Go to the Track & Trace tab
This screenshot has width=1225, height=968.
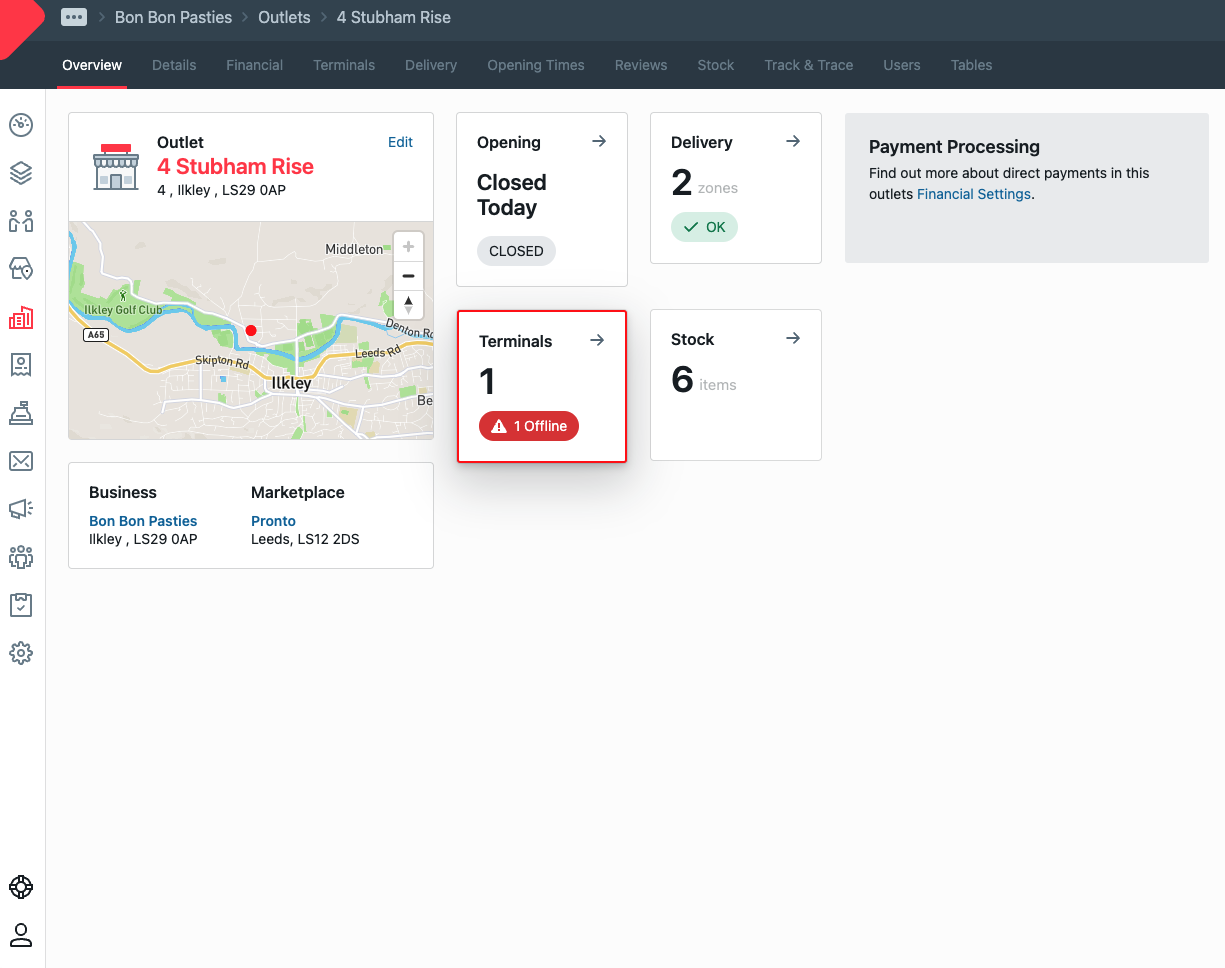point(808,65)
